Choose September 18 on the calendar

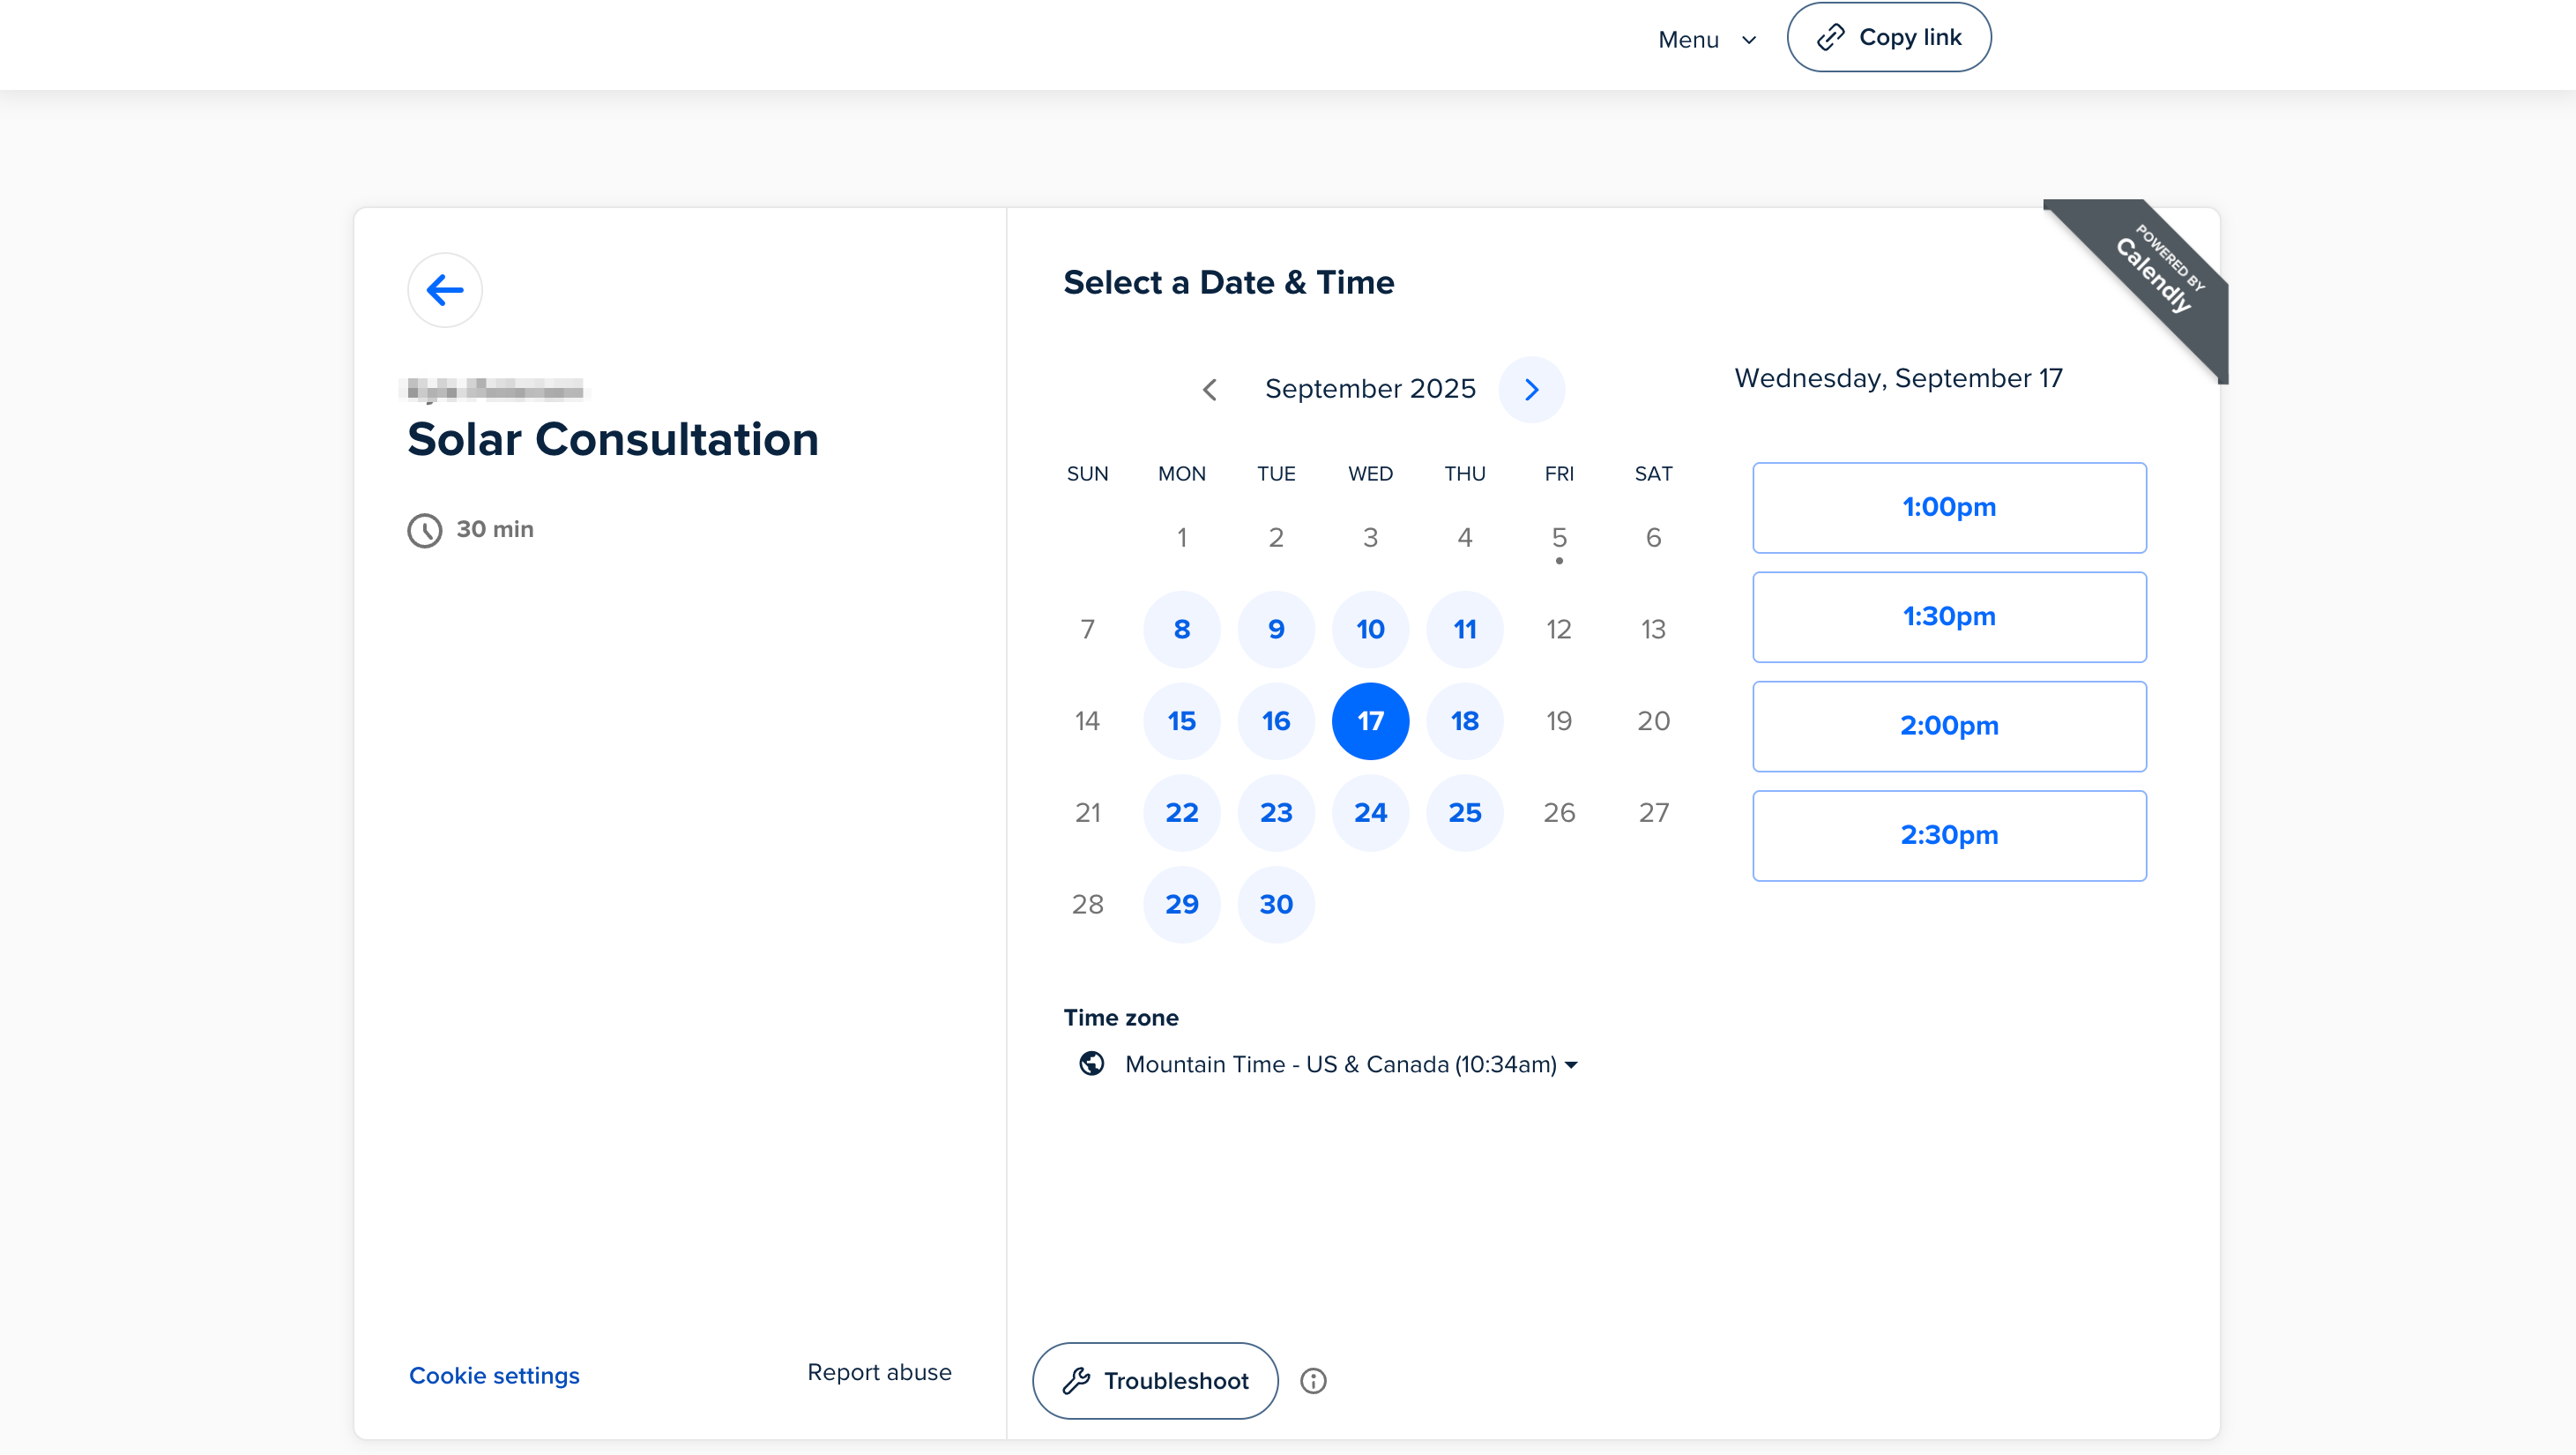pos(1464,721)
